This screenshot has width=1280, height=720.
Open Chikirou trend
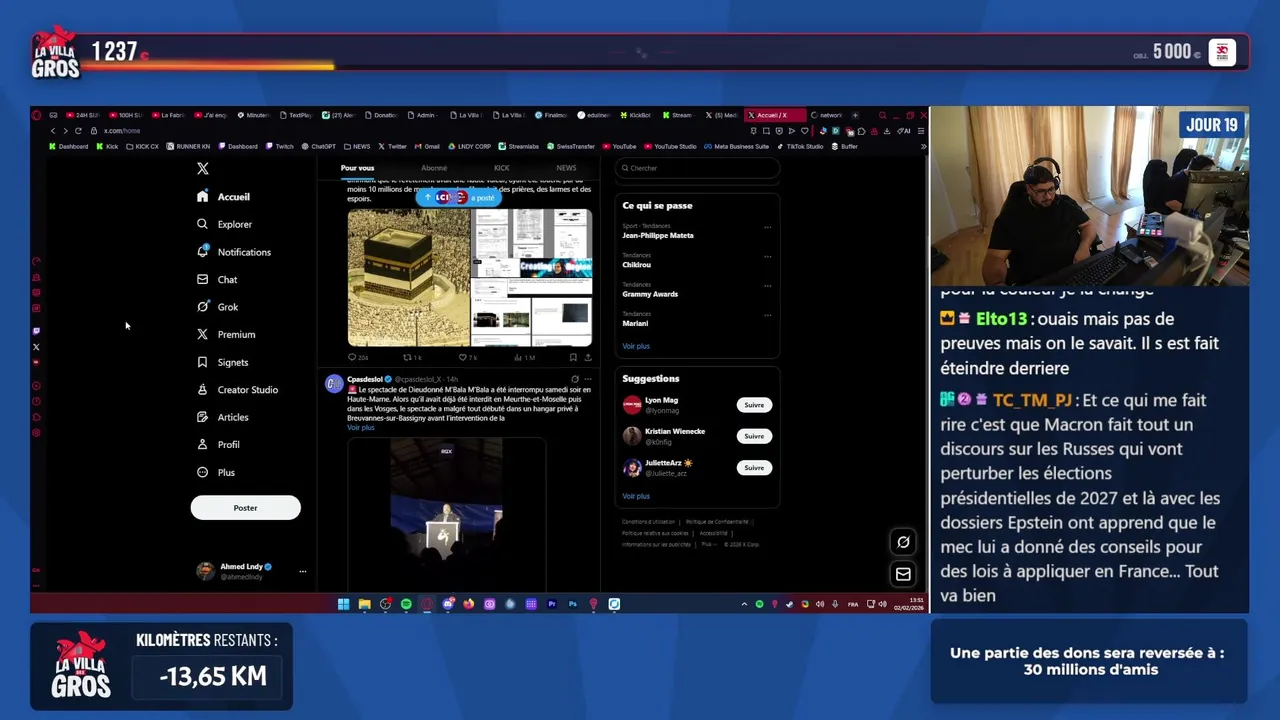pyautogui.click(x=636, y=265)
